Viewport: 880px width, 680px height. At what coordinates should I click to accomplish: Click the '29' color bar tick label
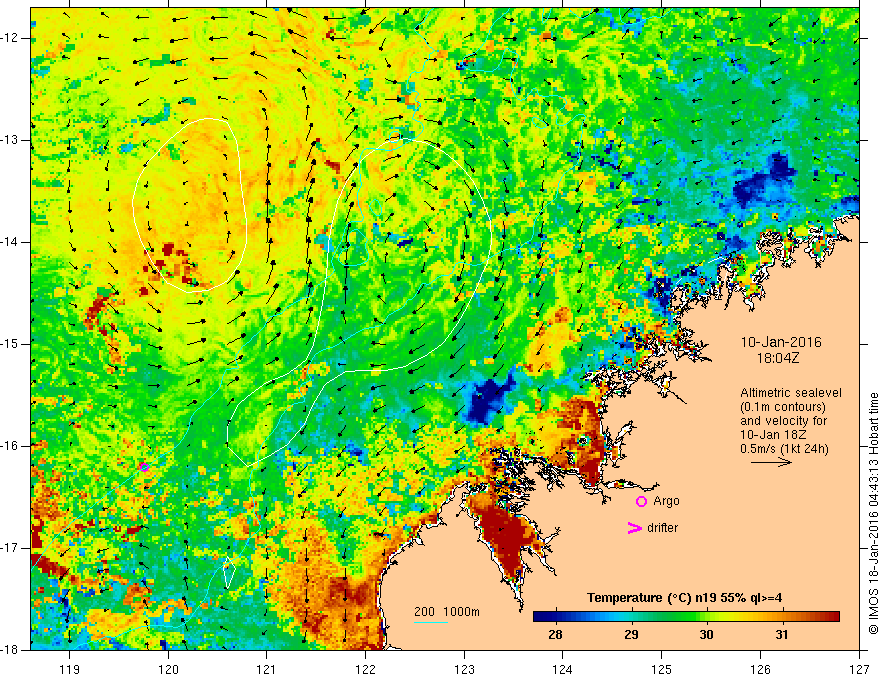631,635
